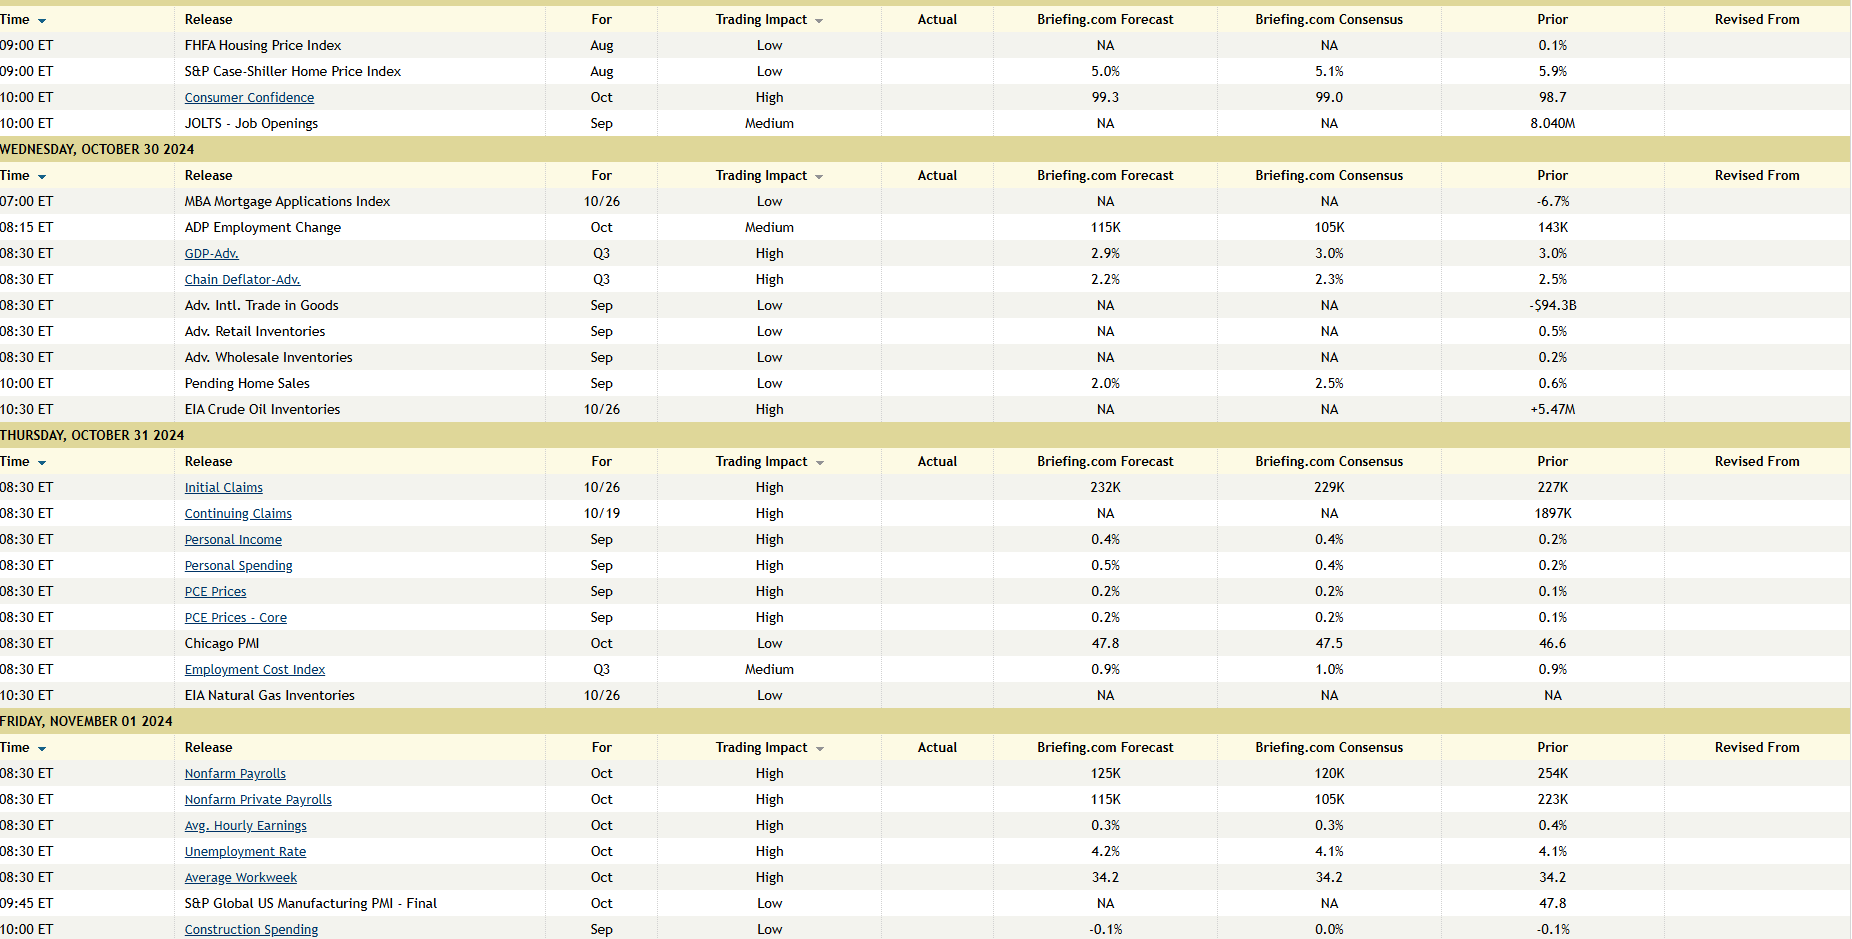Open the PCE Prices - Core link
Viewport: 1852px width, 939px height.
235,617
